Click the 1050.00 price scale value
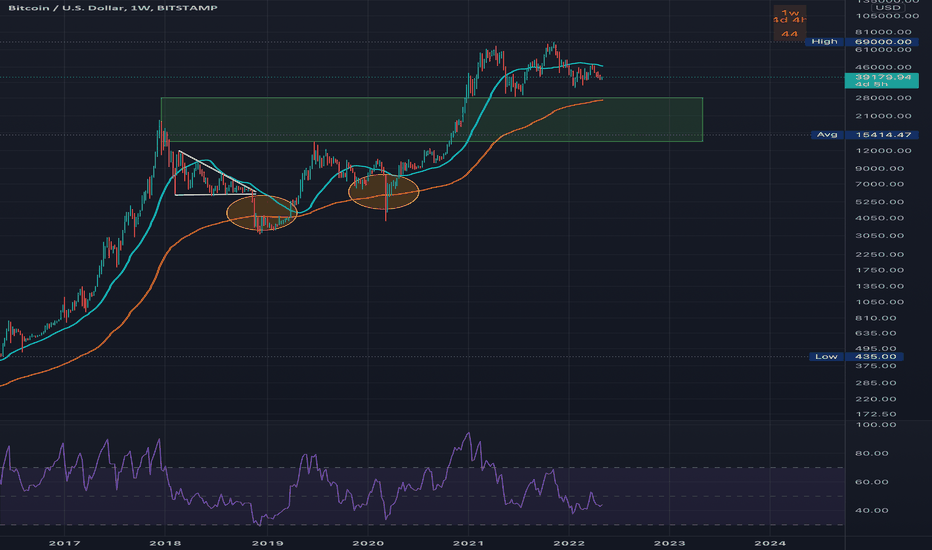The image size is (932, 550). 880,302
